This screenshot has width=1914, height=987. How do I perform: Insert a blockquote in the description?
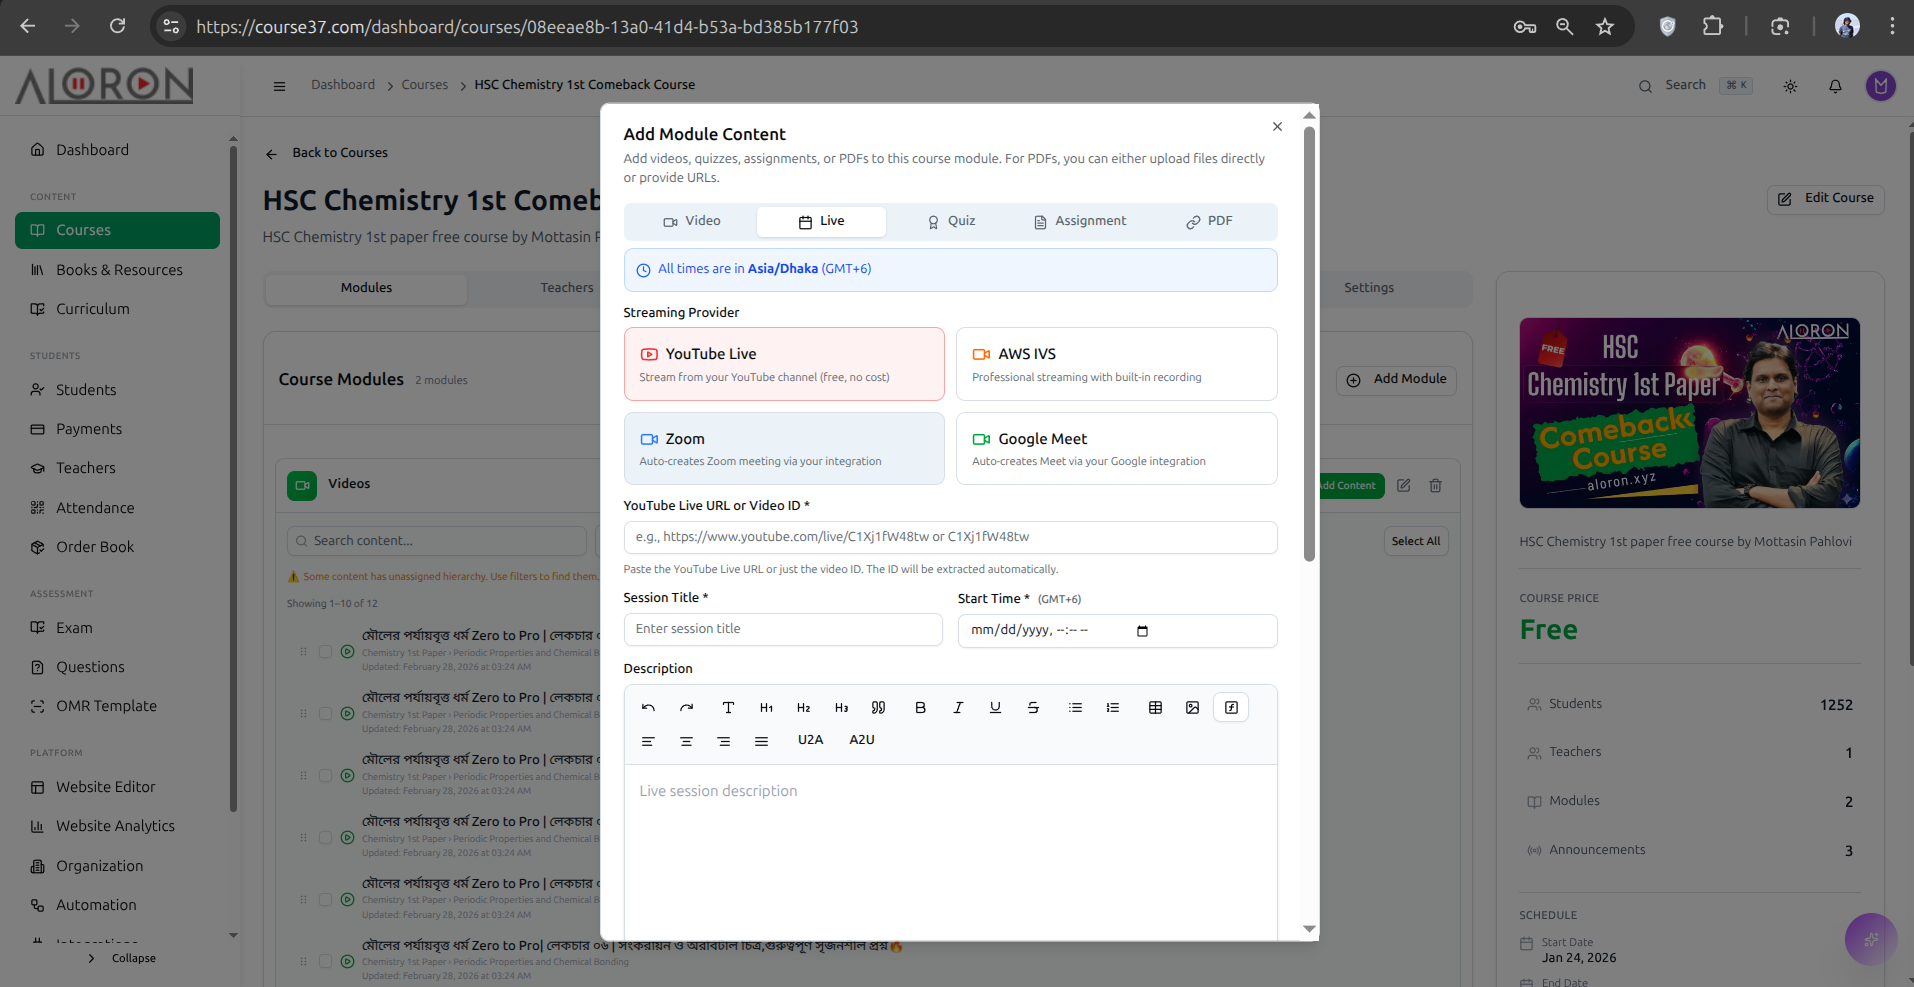click(878, 708)
